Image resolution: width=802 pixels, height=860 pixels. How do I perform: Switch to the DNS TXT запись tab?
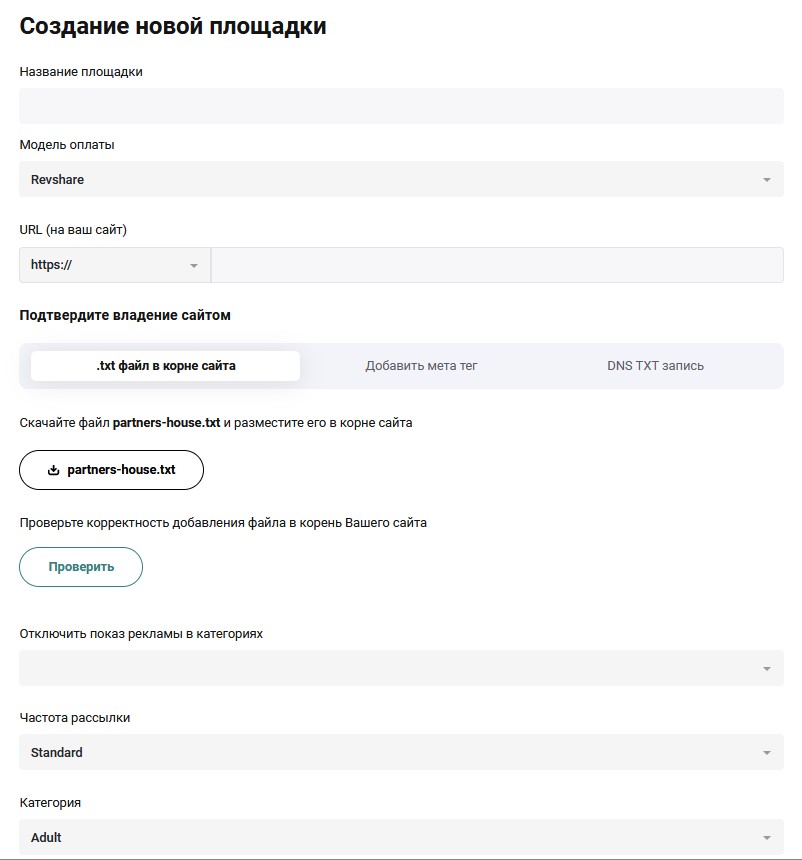pos(655,366)
